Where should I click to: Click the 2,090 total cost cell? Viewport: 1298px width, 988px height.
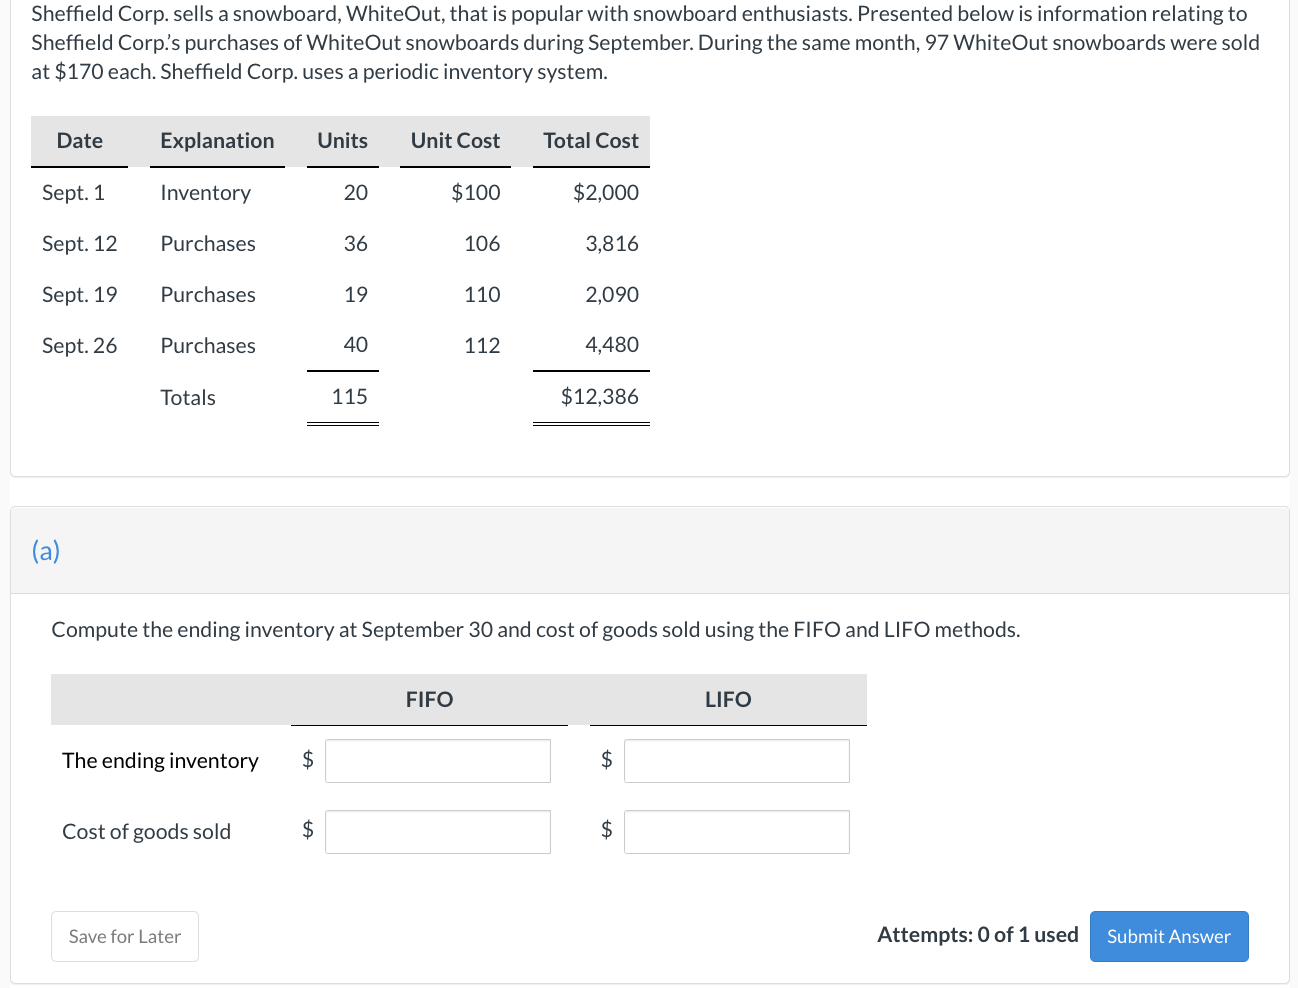pyautogui.click(x=612, y=294)
